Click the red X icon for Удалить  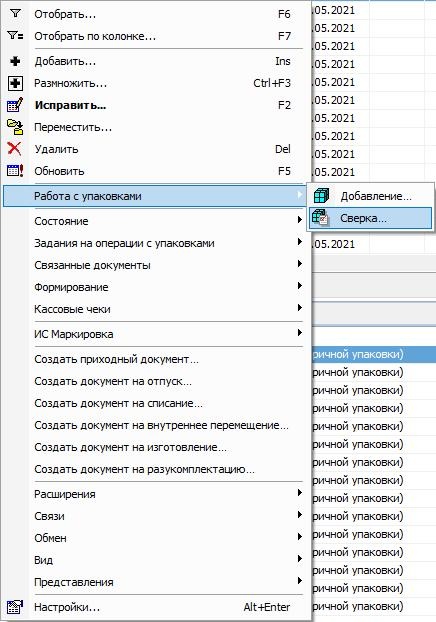[x=15, y=149]
